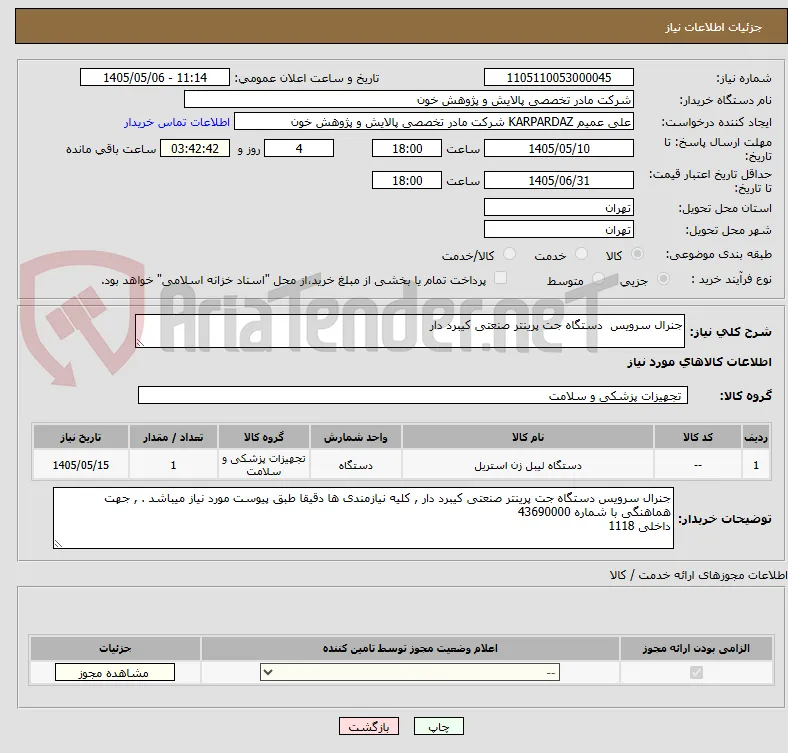Click the resize grip of need description textarea
788x753 pixels.
pyautogui.click(x=140, y=342)
